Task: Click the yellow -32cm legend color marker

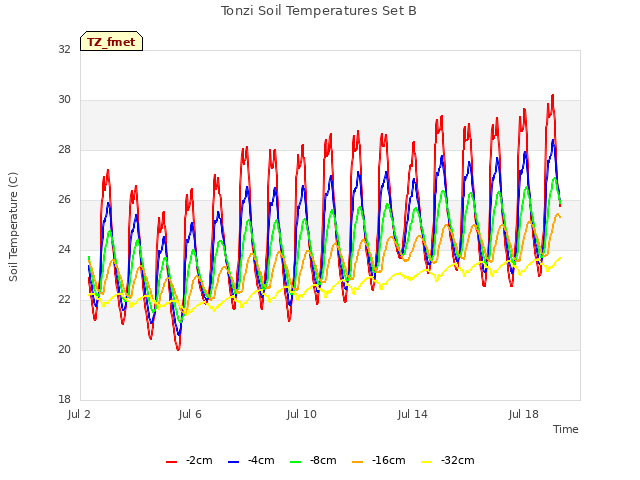Action: coord(427,462)
